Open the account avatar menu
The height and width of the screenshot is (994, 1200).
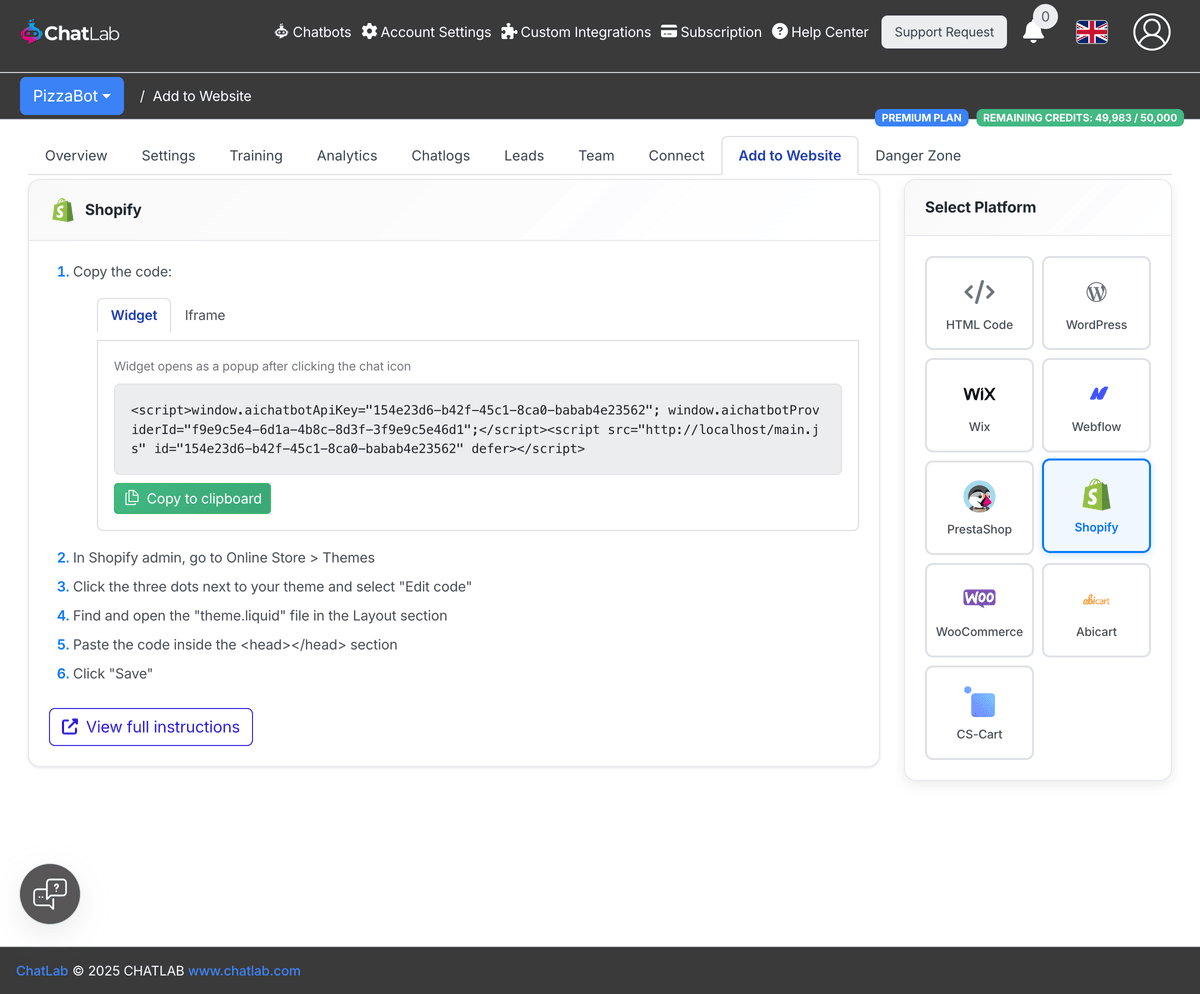1151,32
